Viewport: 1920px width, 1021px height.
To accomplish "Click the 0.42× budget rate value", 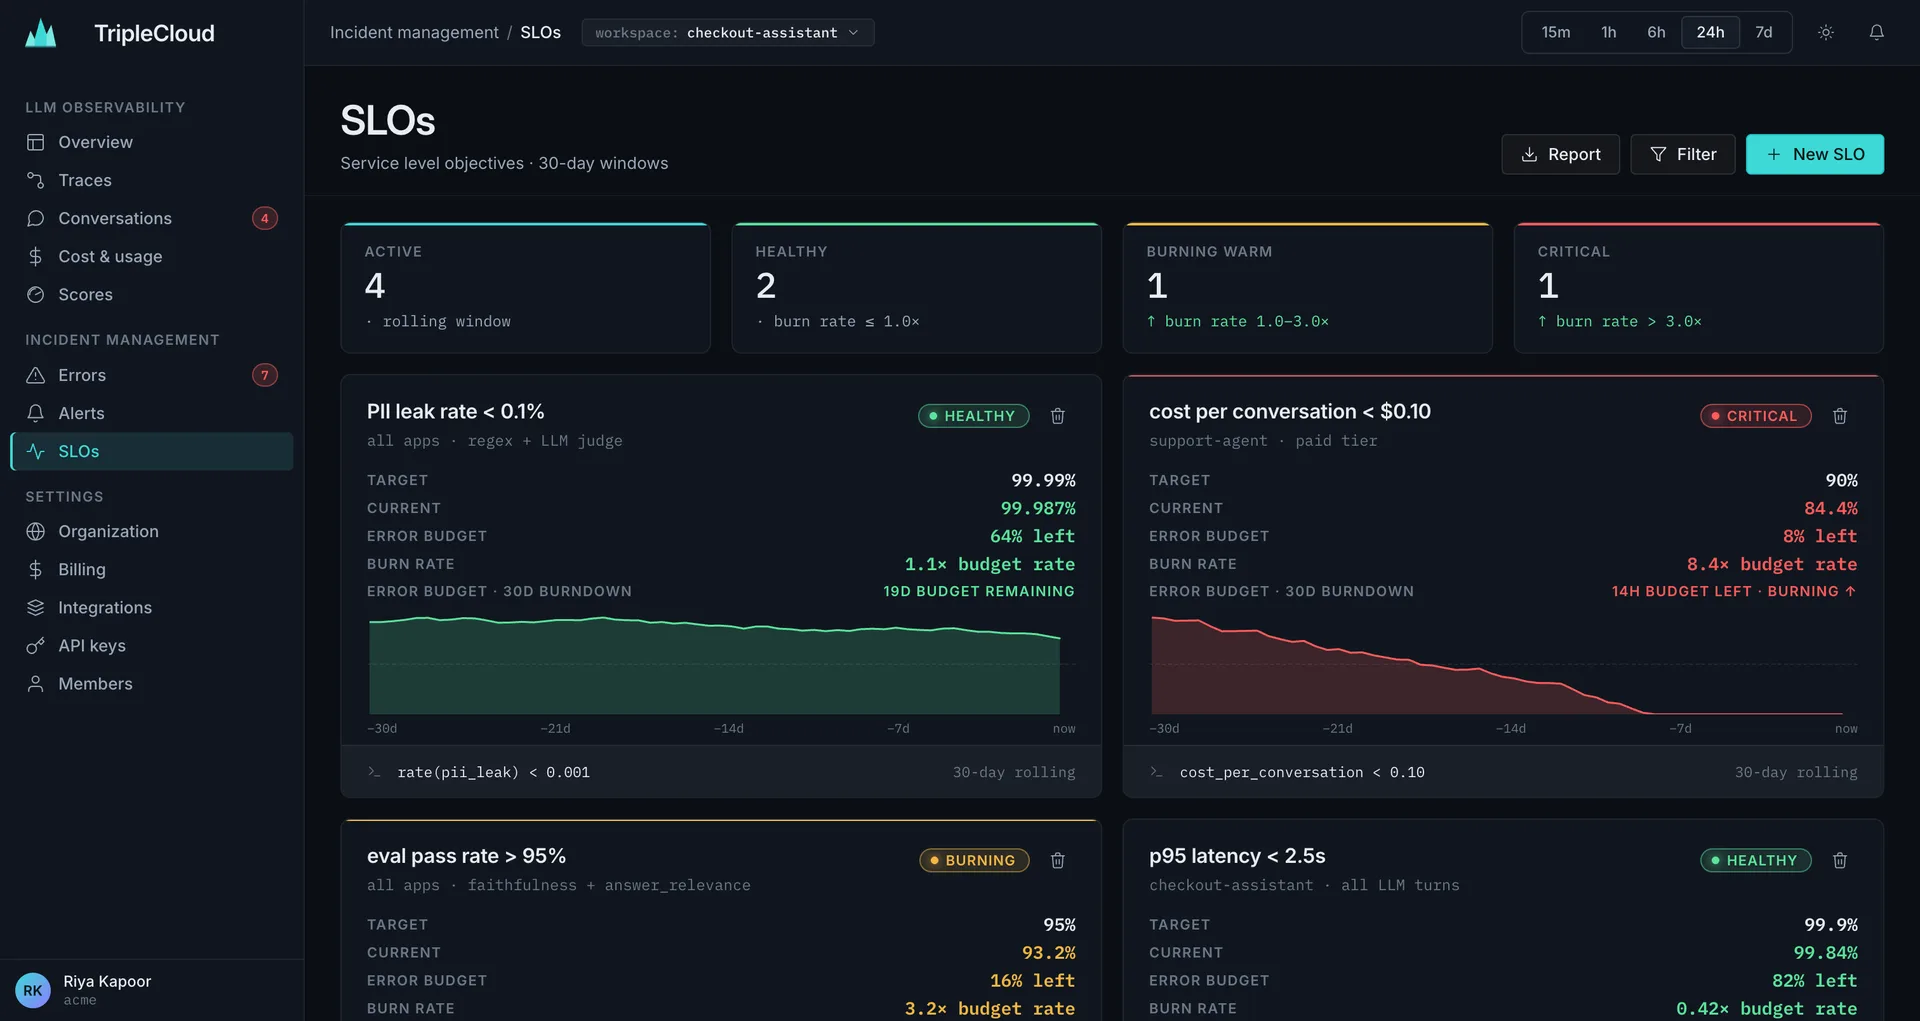I will point(1767,1008).
